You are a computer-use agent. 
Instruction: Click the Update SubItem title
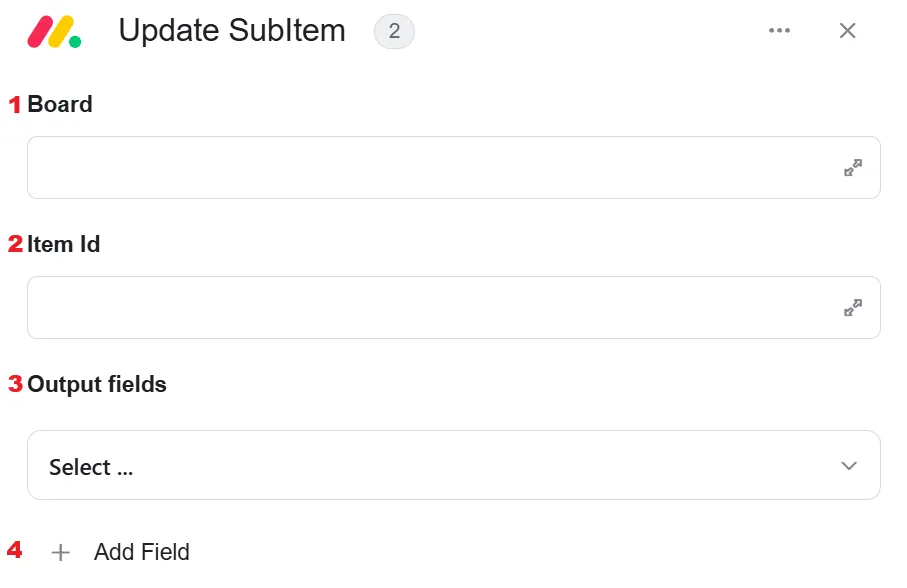[232, 31]
